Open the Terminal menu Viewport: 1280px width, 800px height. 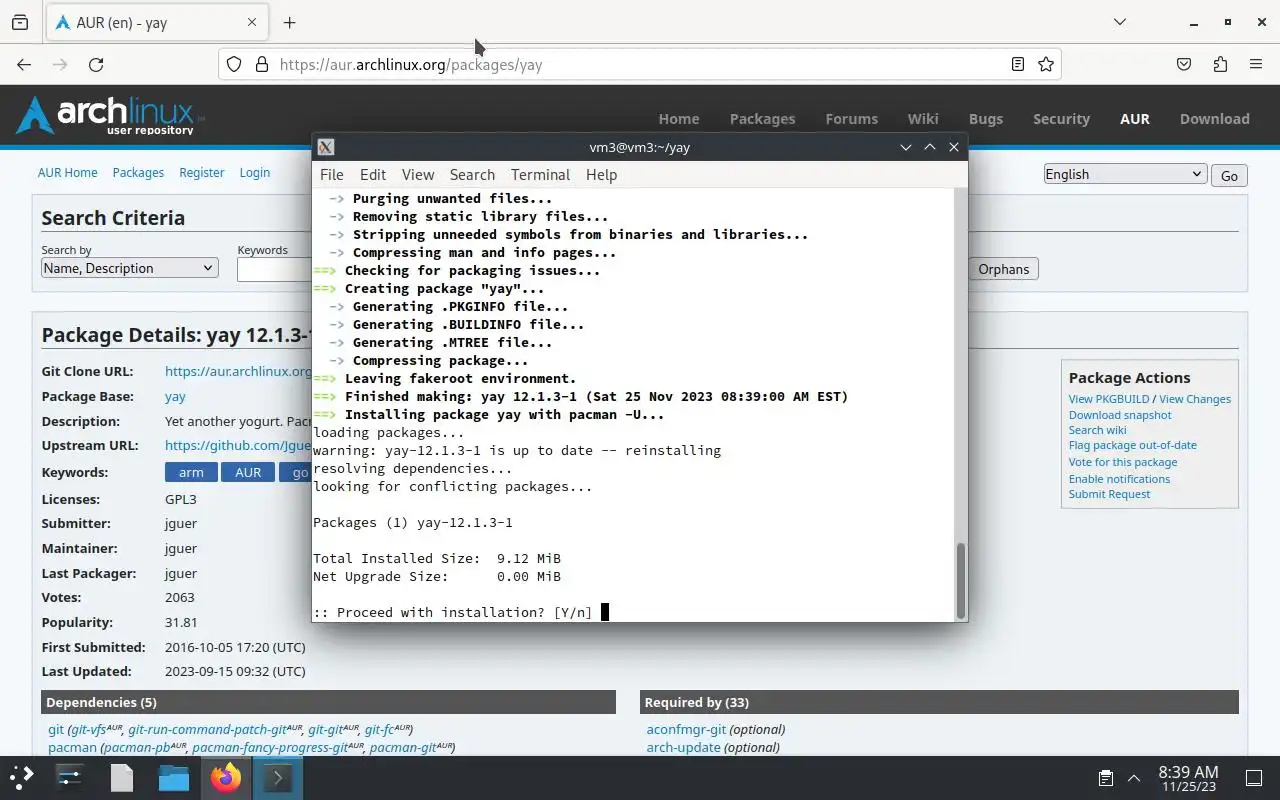click(540, 174)
